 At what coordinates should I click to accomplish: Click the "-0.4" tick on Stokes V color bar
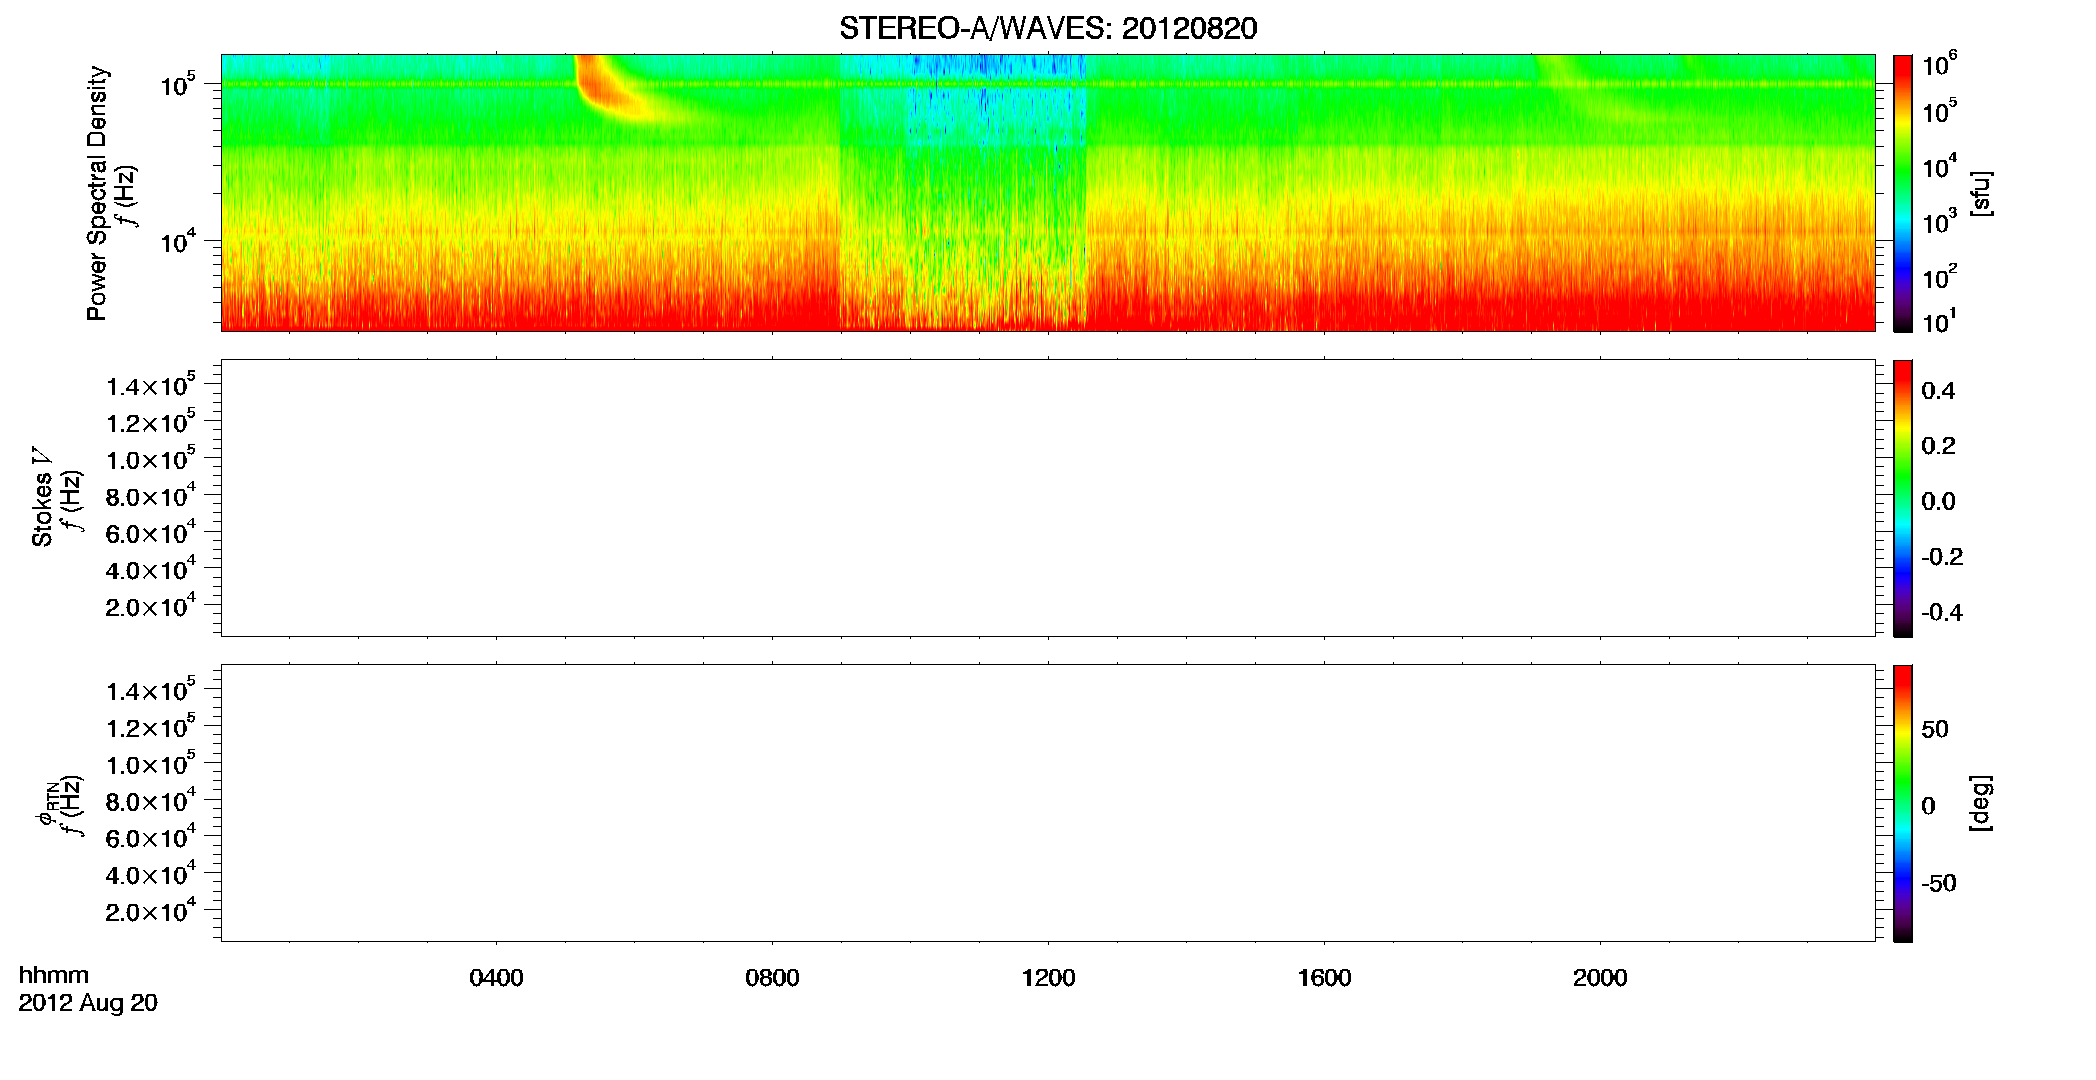1942,612
